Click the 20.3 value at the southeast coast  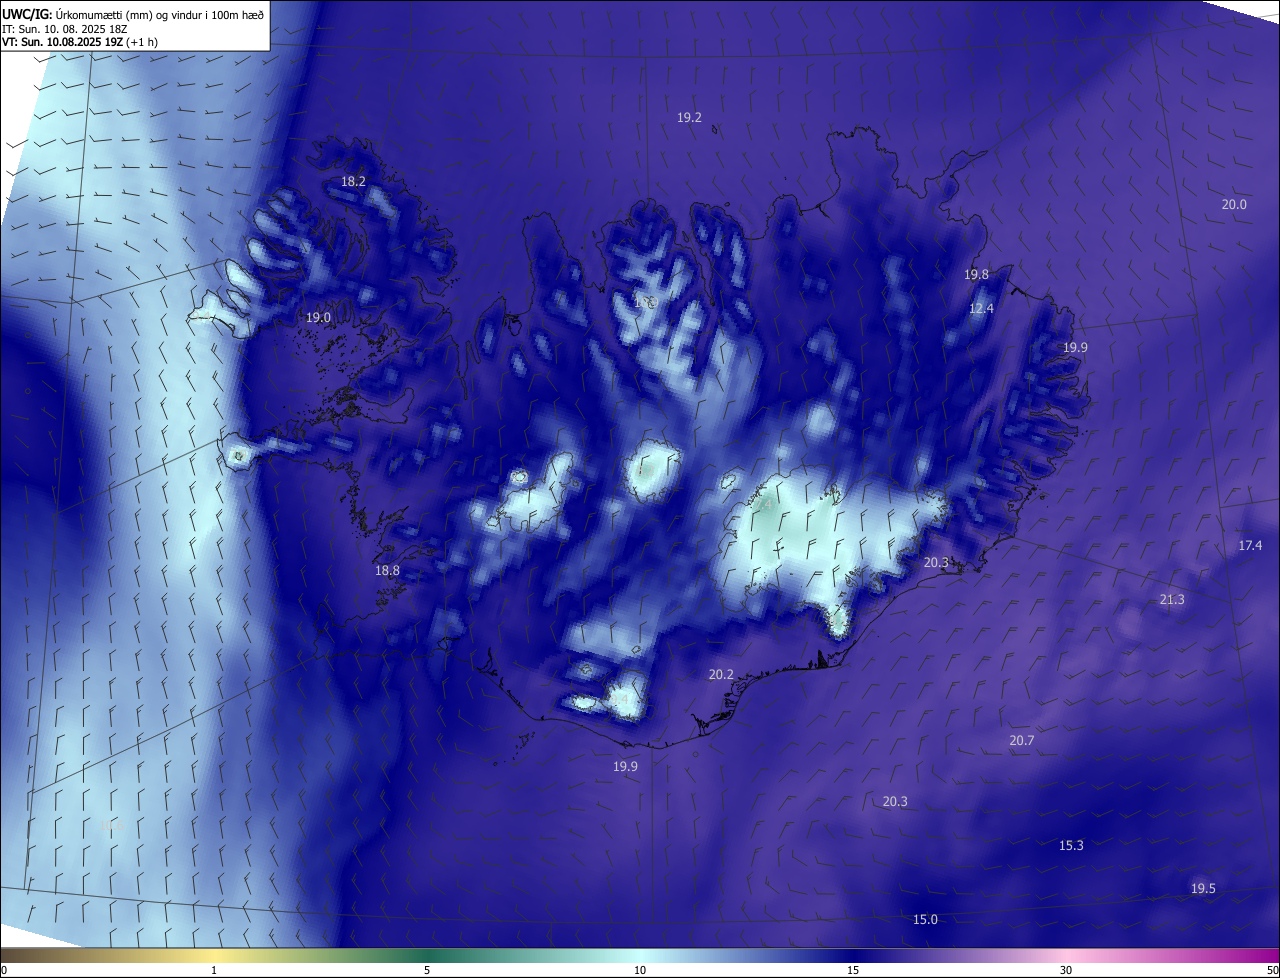tap(935, 563)
